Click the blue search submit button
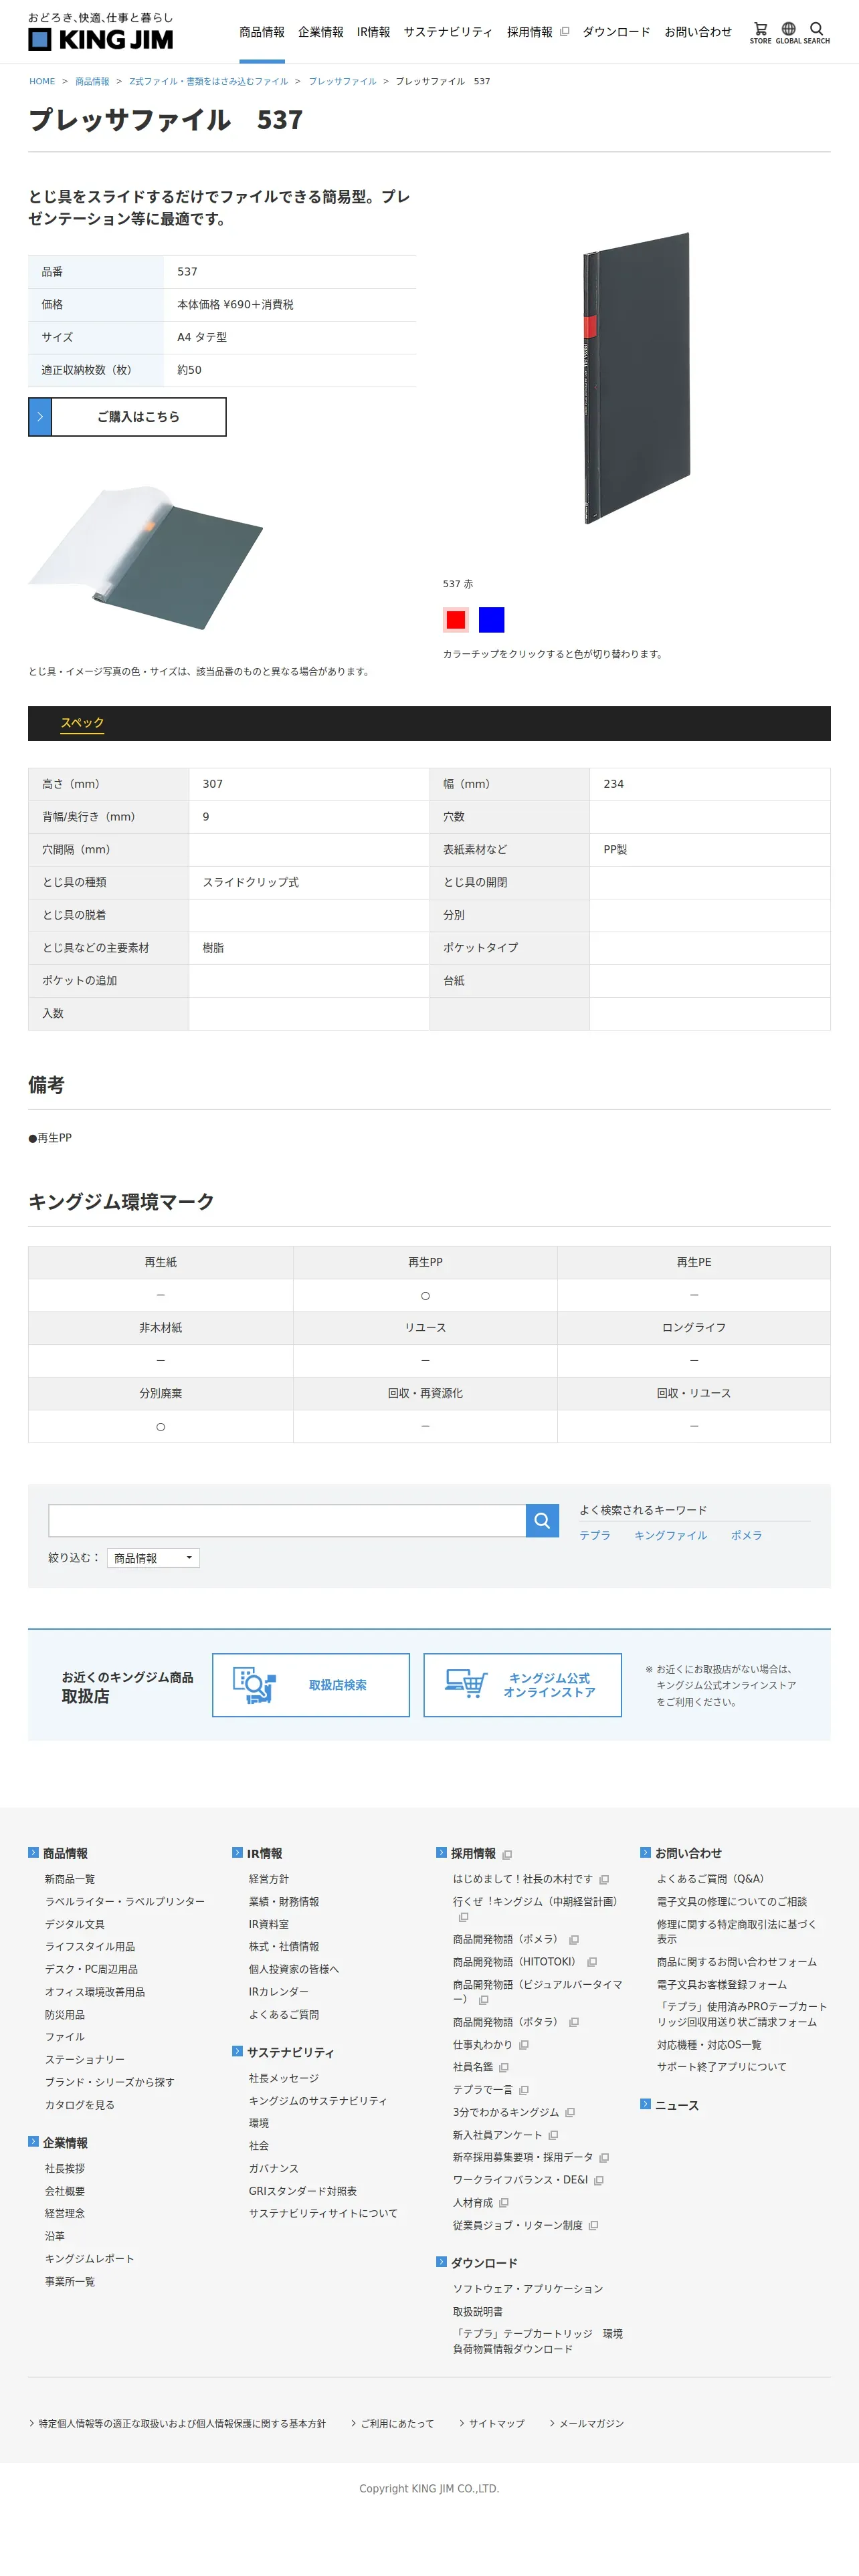This screenshot has height=2576, width=859. click(542, 1520)
